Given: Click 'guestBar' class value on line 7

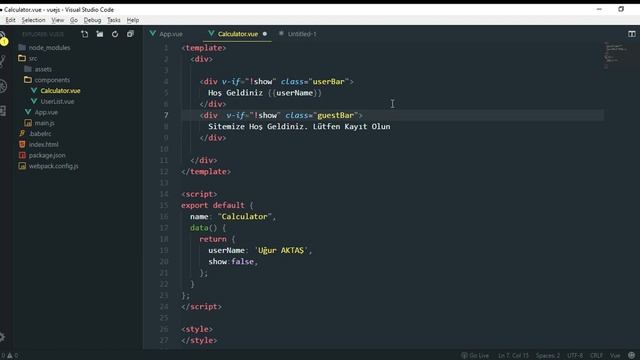Looking at the screenshot, I should click(336, 116).
